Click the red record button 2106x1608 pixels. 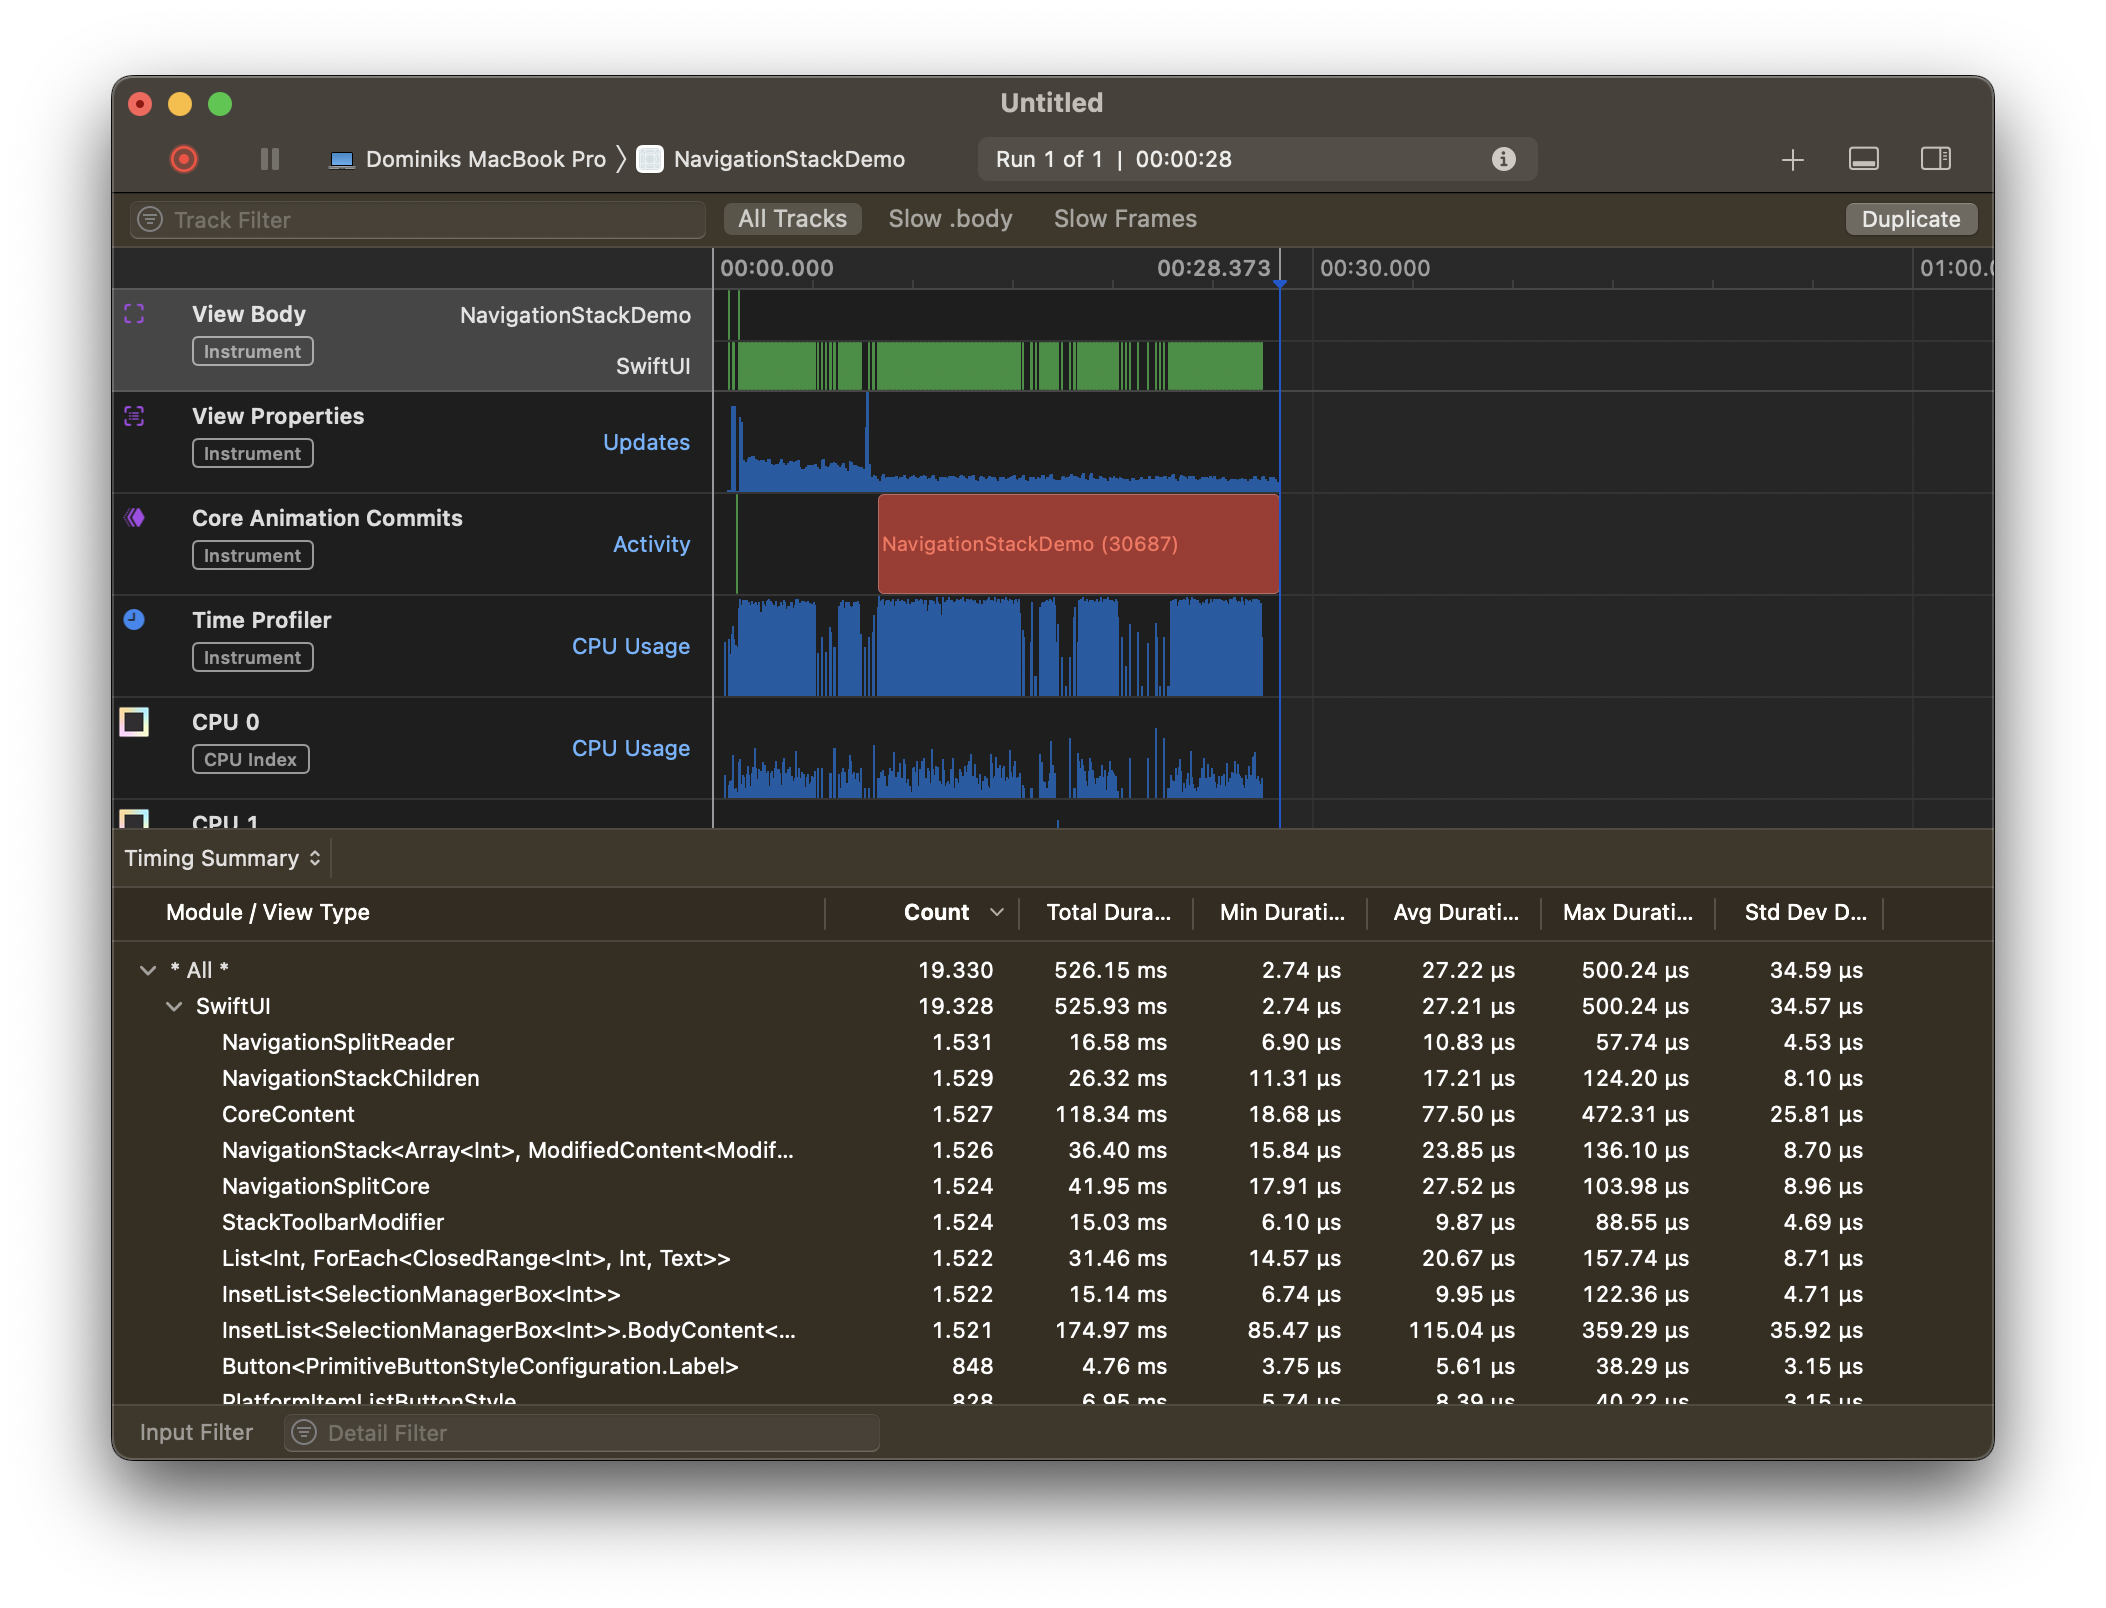(x=184, y=159)
